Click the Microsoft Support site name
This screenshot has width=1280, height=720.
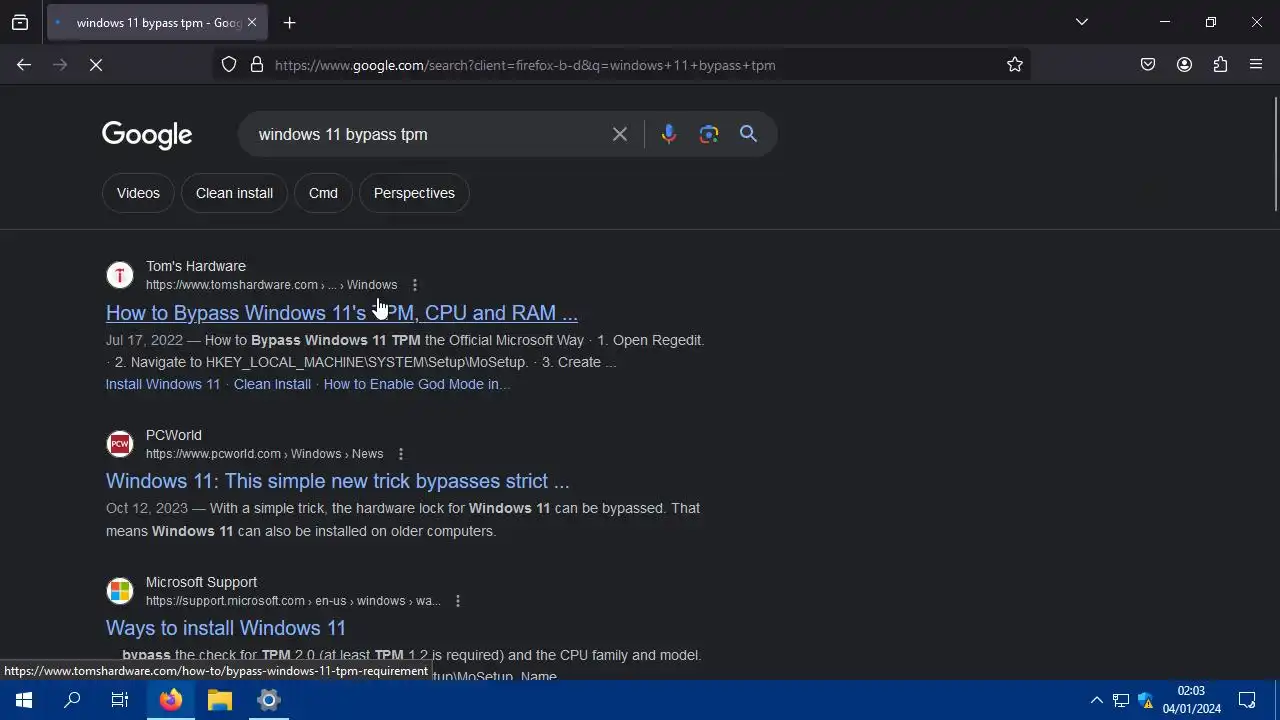coord(201,582)
